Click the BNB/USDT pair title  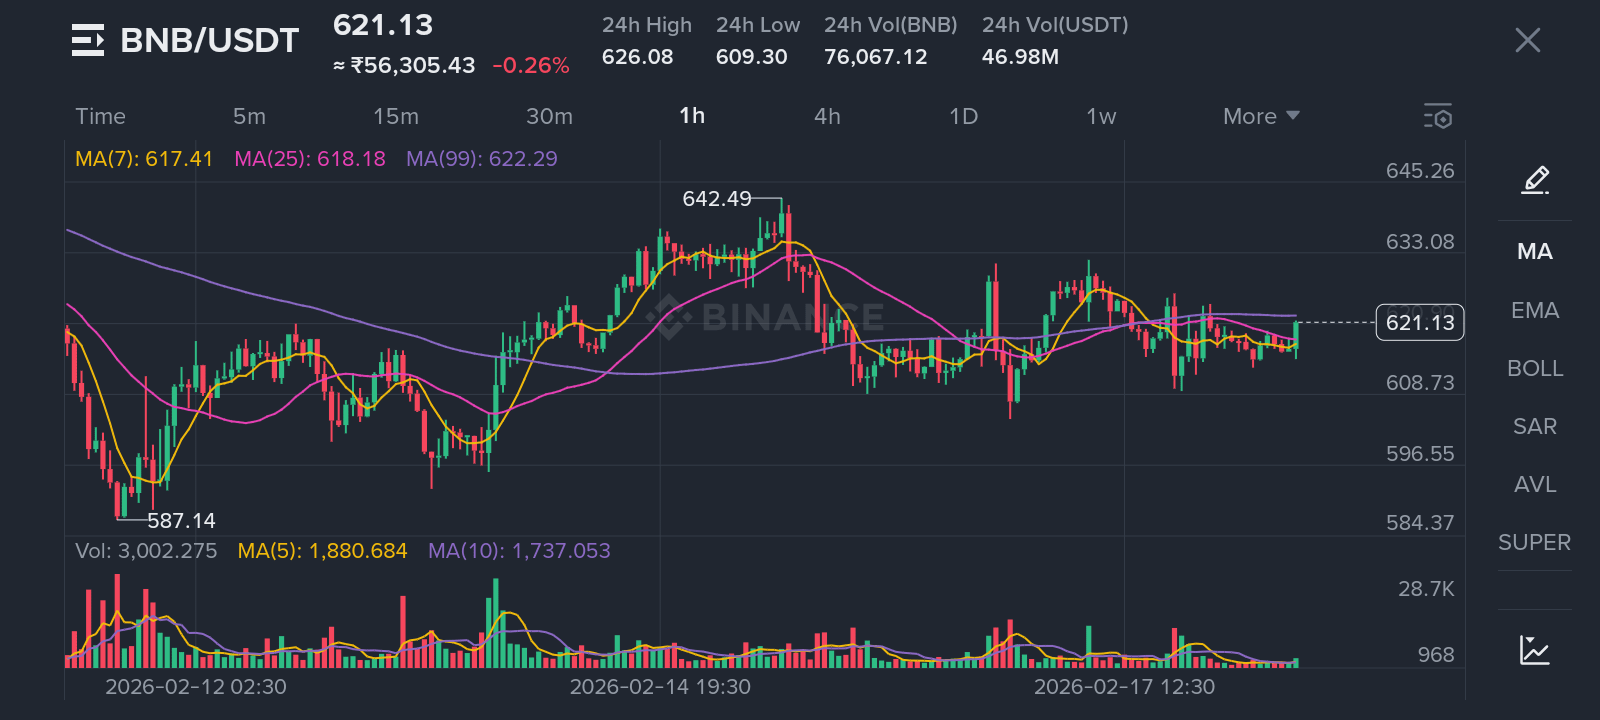(x=210, y=40)
